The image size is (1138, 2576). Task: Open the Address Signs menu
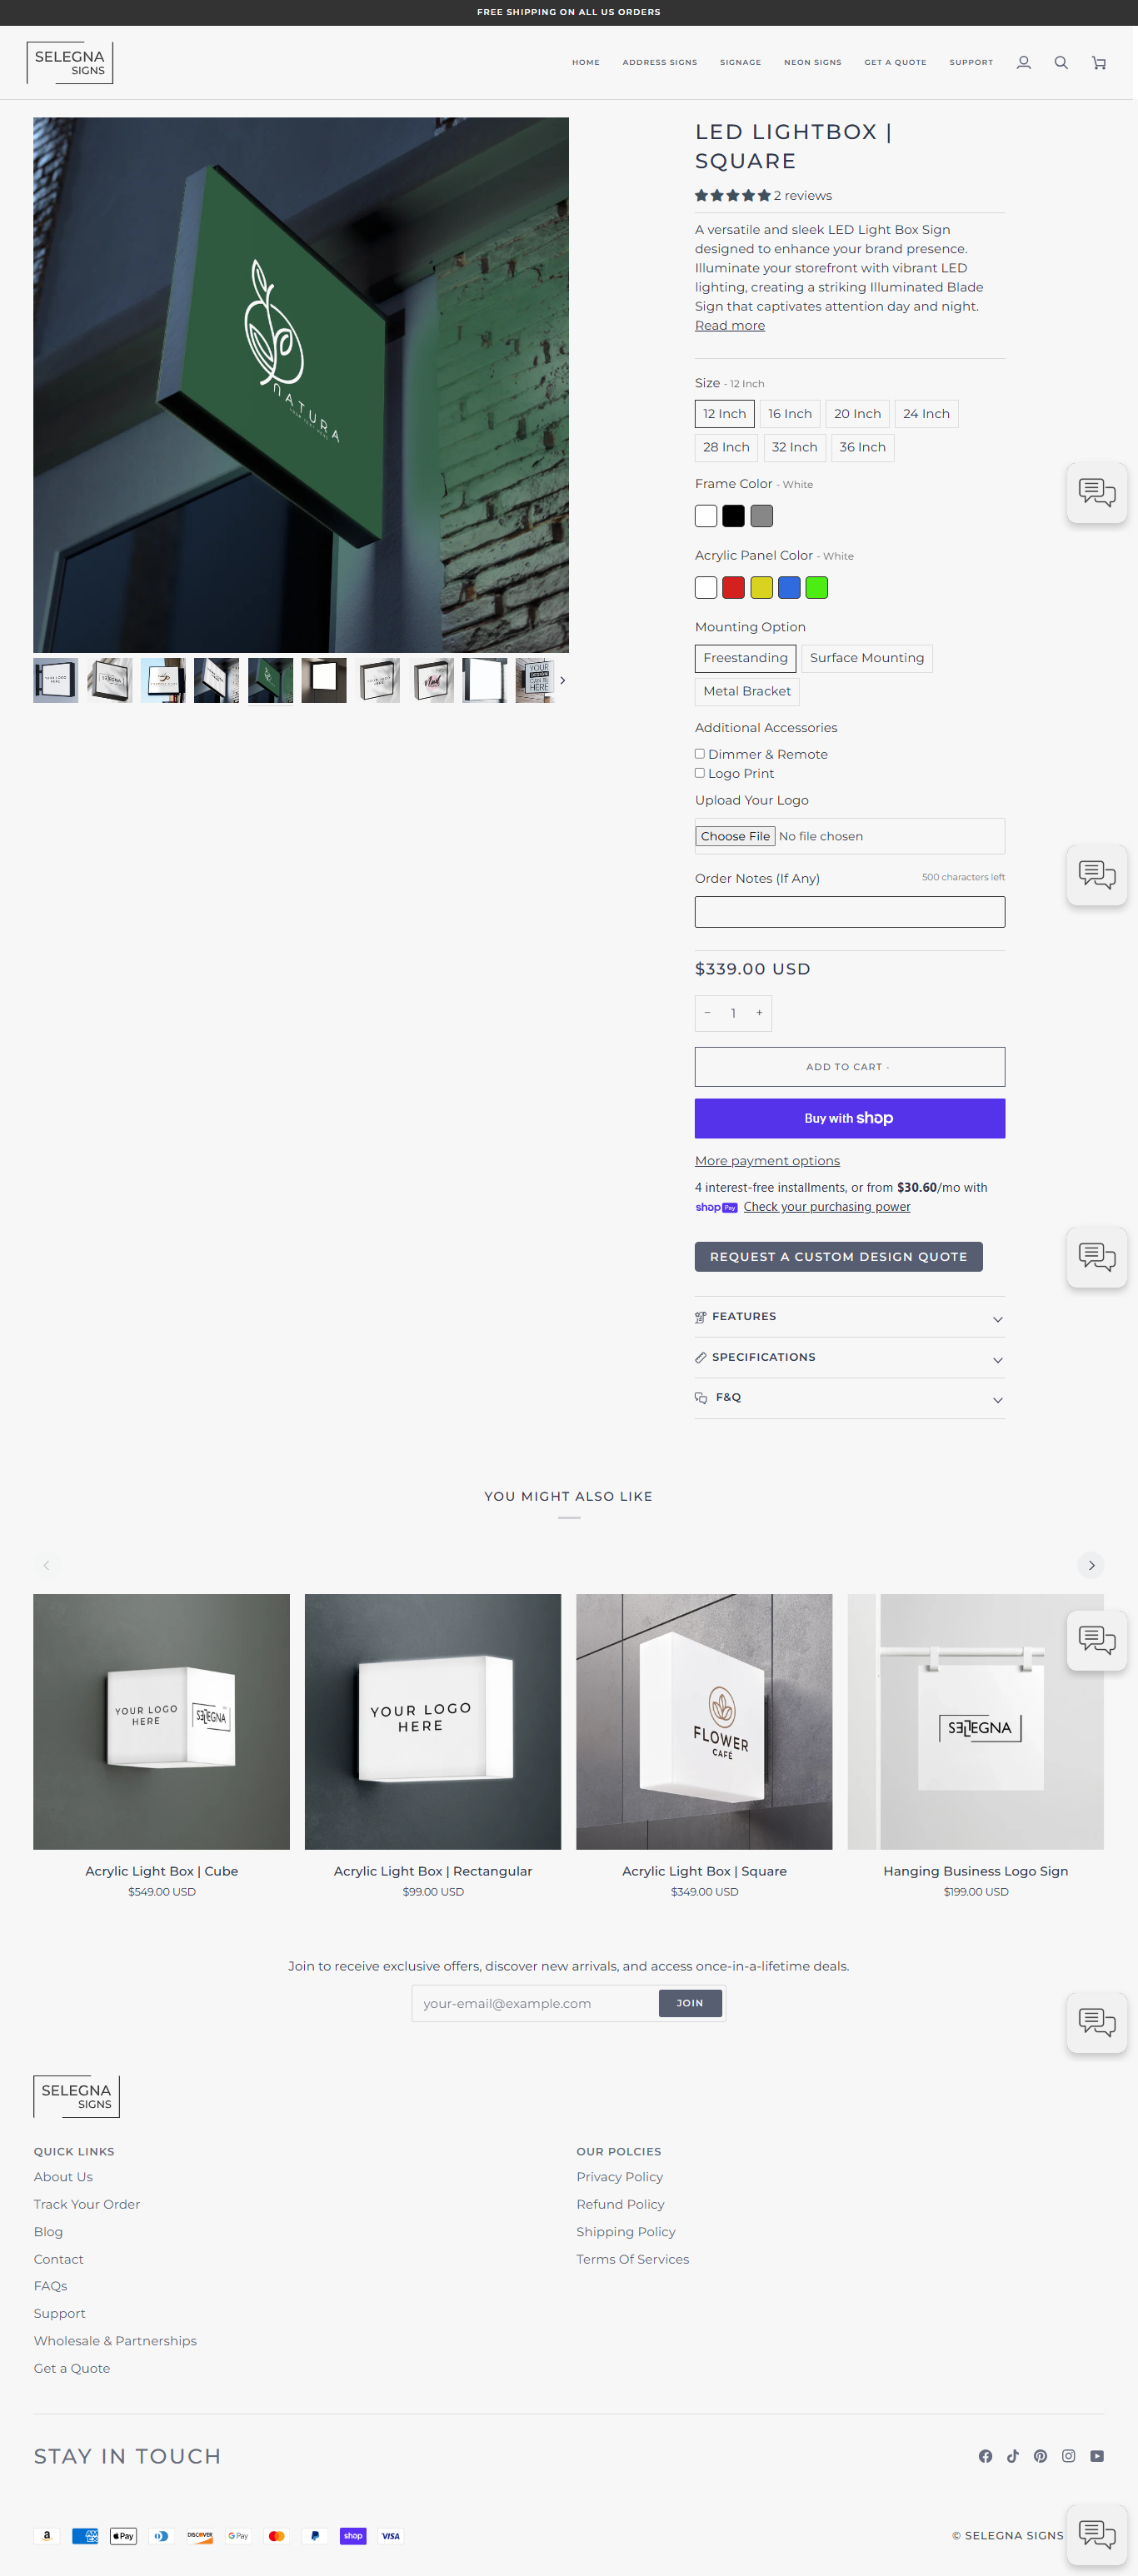659,63
